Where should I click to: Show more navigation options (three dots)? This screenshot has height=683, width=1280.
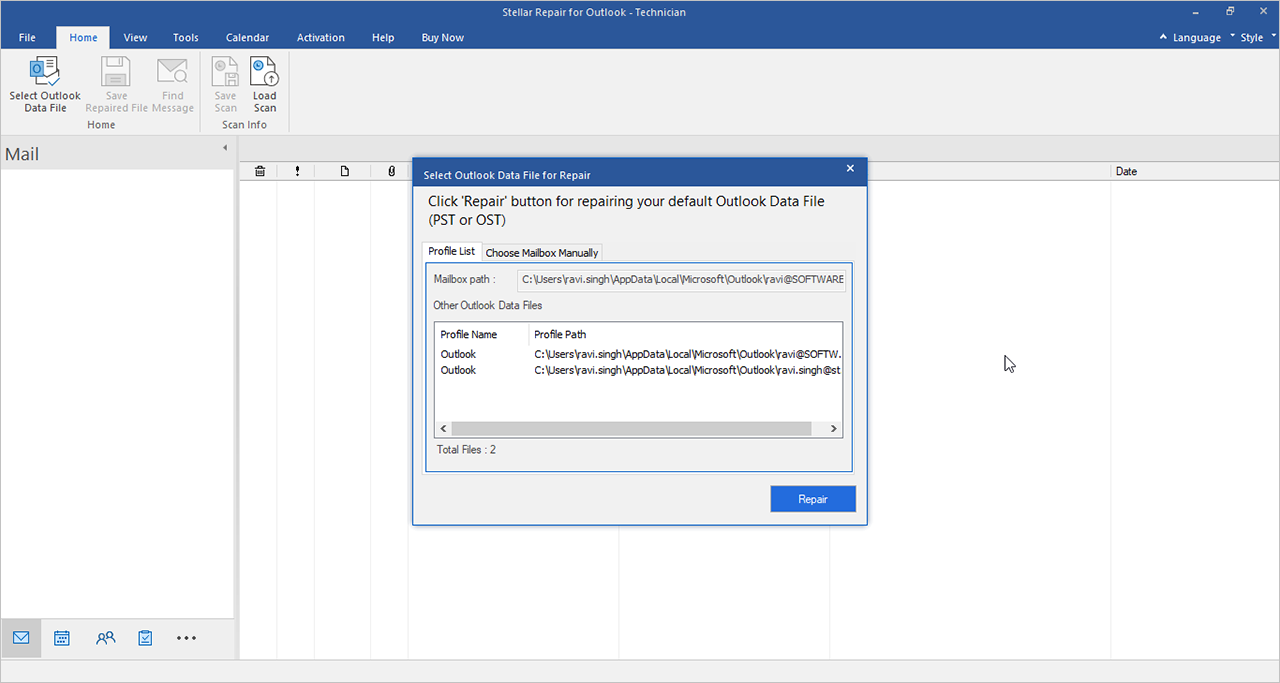coord(186,638)
